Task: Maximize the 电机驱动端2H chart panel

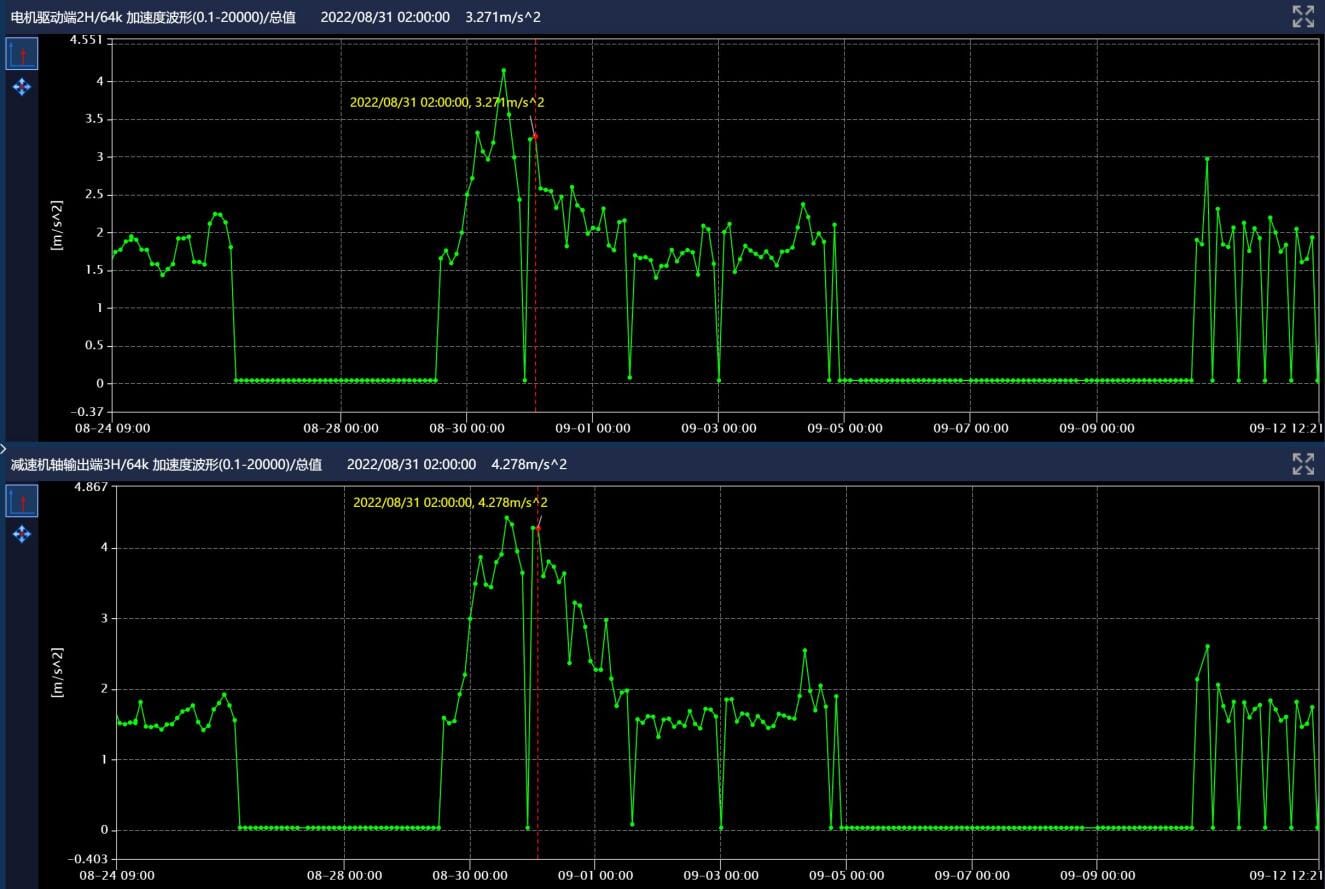Action: click(x=1302, y=16)
